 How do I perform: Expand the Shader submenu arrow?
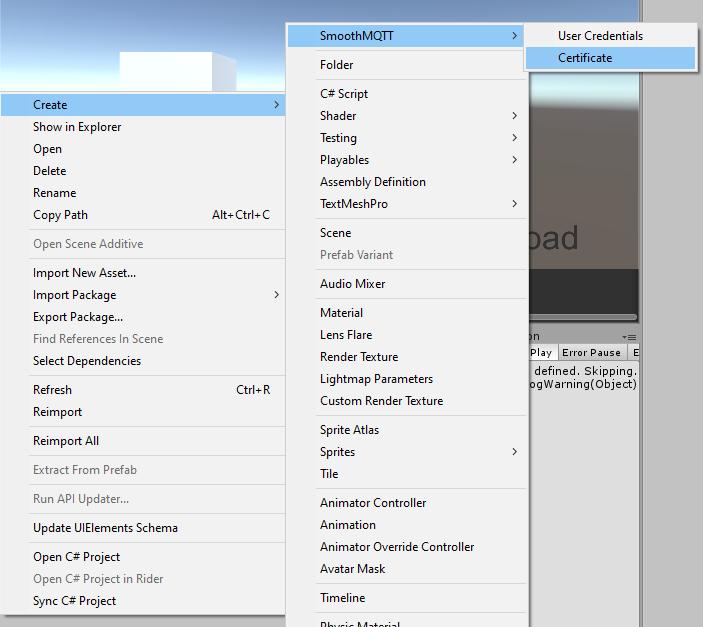(x=514, y=116)
